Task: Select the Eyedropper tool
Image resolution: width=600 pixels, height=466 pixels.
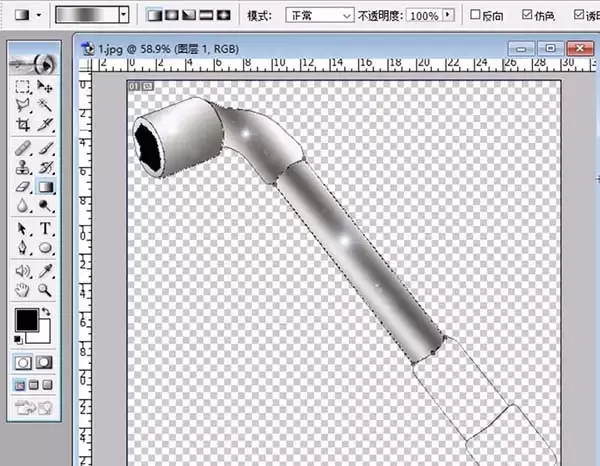Action: 45,271
